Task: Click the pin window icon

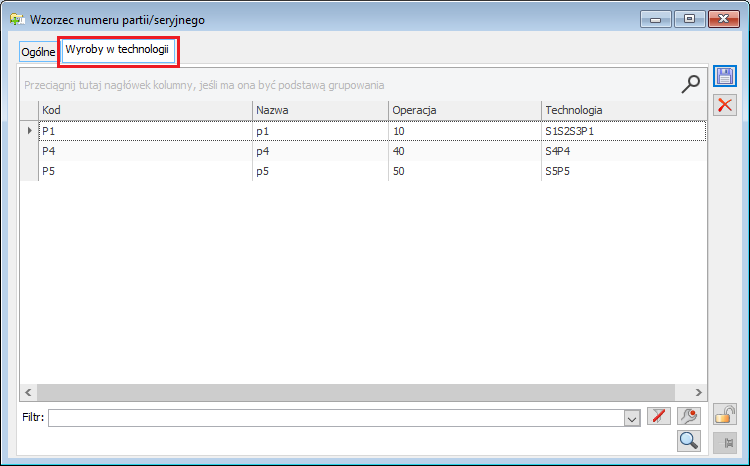Action: pyautogui.click(x=725, y=443)
